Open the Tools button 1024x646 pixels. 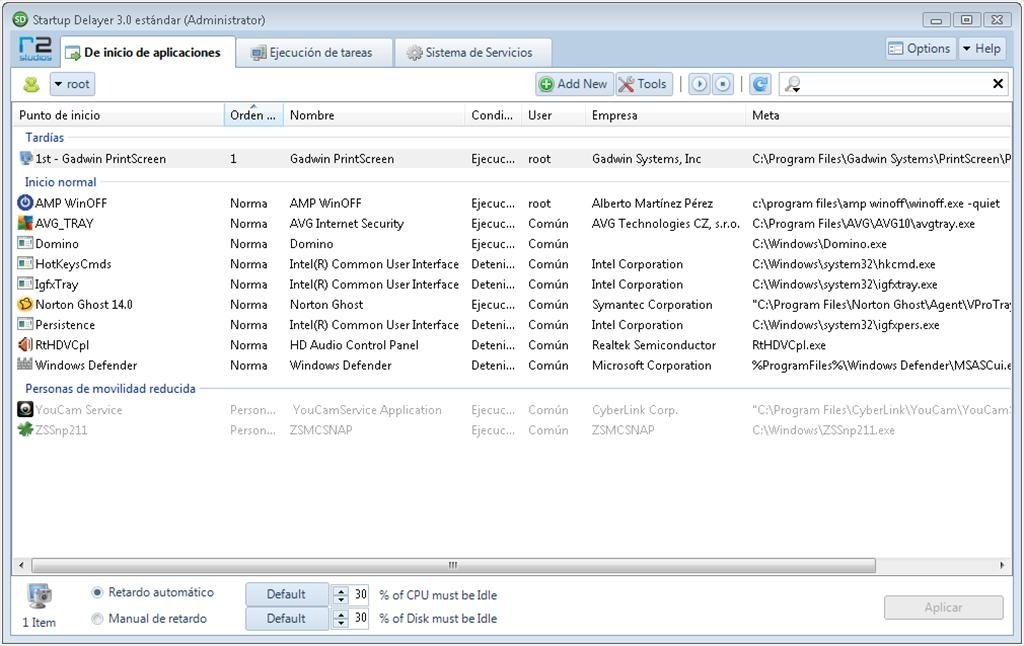point(644,84)
